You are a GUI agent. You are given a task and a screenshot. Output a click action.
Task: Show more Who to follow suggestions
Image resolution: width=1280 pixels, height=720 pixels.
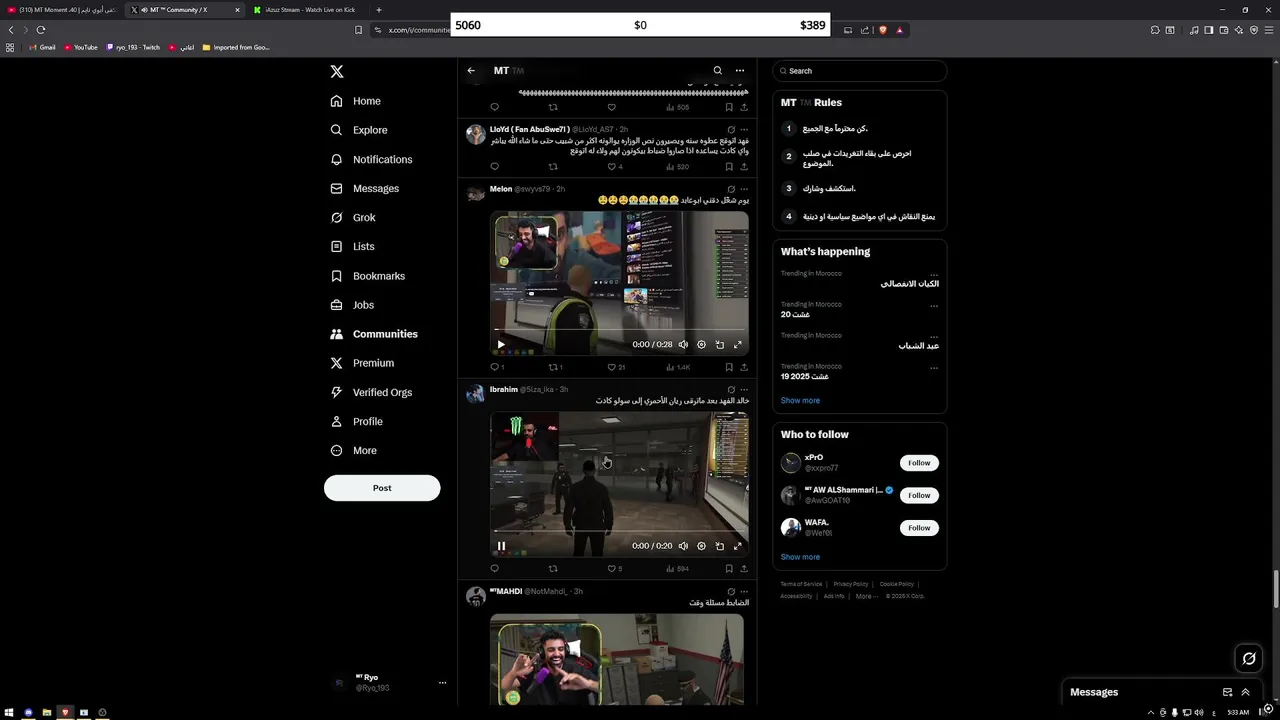[x=800, y=557]
